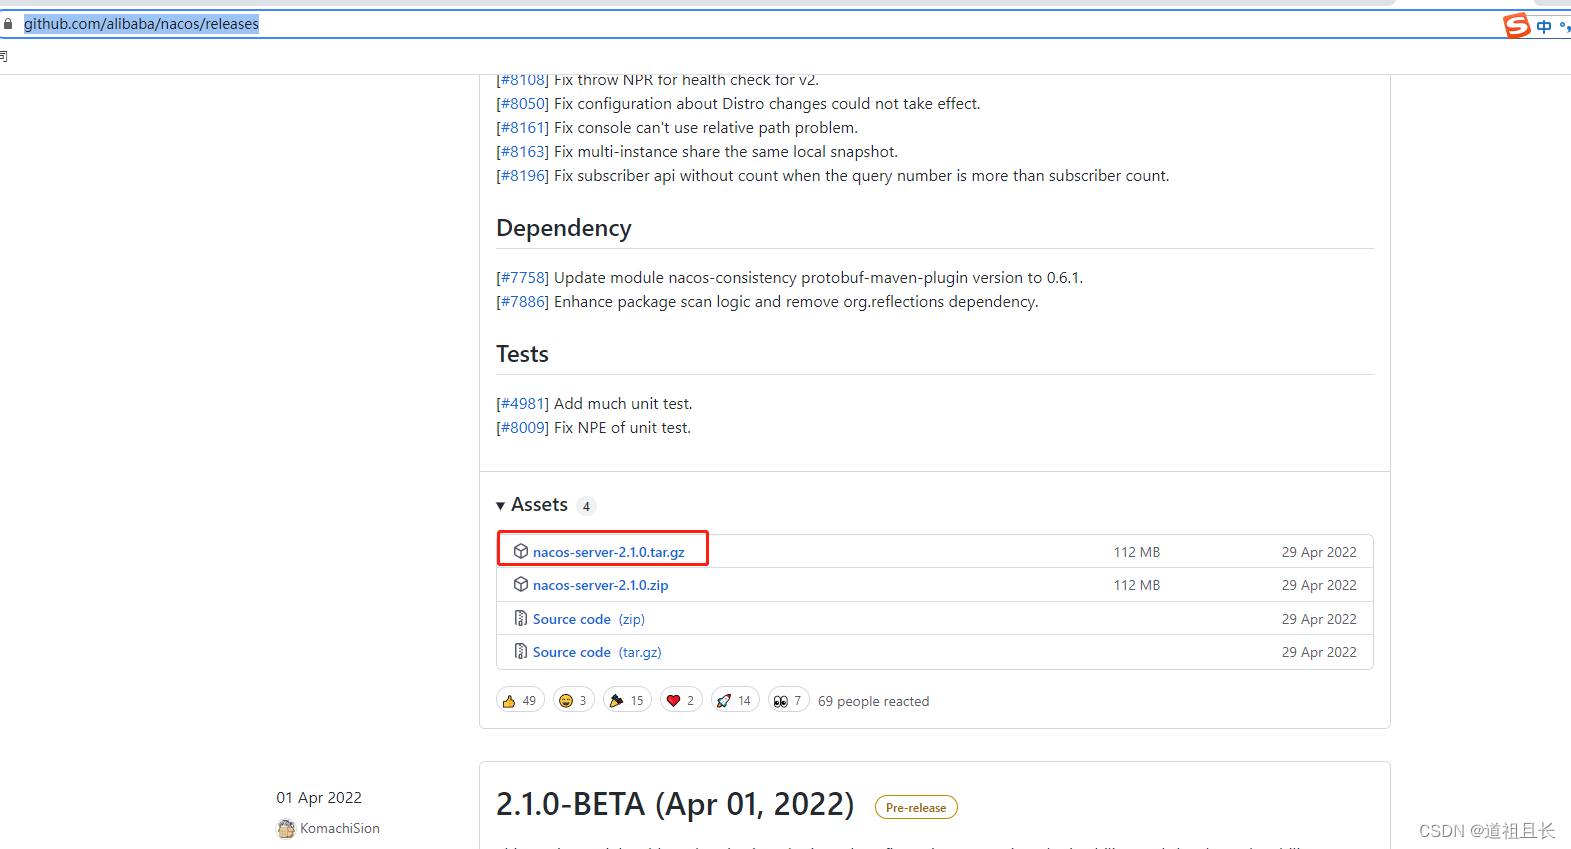This screenshot has width=1571, height=849.
Task: Download nacos-server-2.1.0.tar.gz
Action: tap(608, 552)
